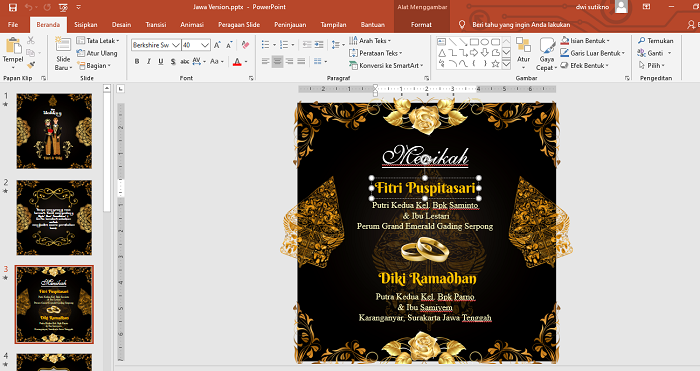Apply Garis Luar Bentuk outline color
Viewport: 700px width, 371px height.
(564, 53)
